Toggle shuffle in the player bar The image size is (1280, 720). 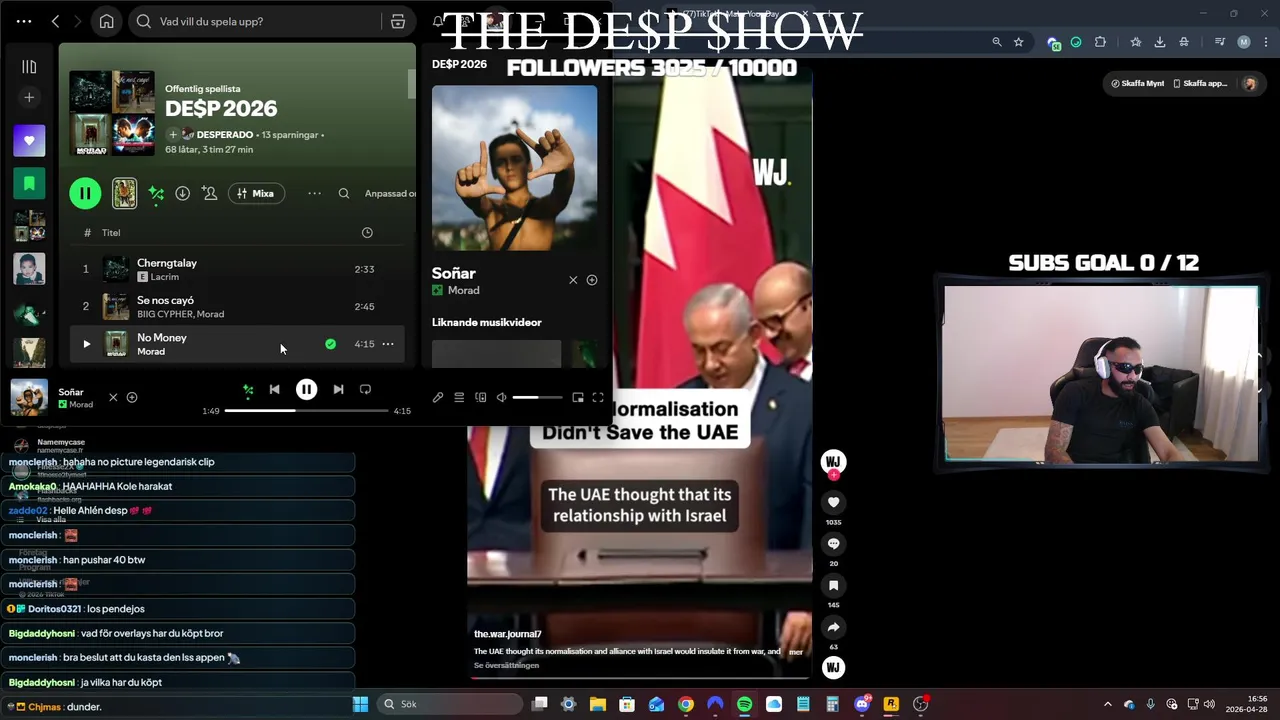tap(248, 389)
